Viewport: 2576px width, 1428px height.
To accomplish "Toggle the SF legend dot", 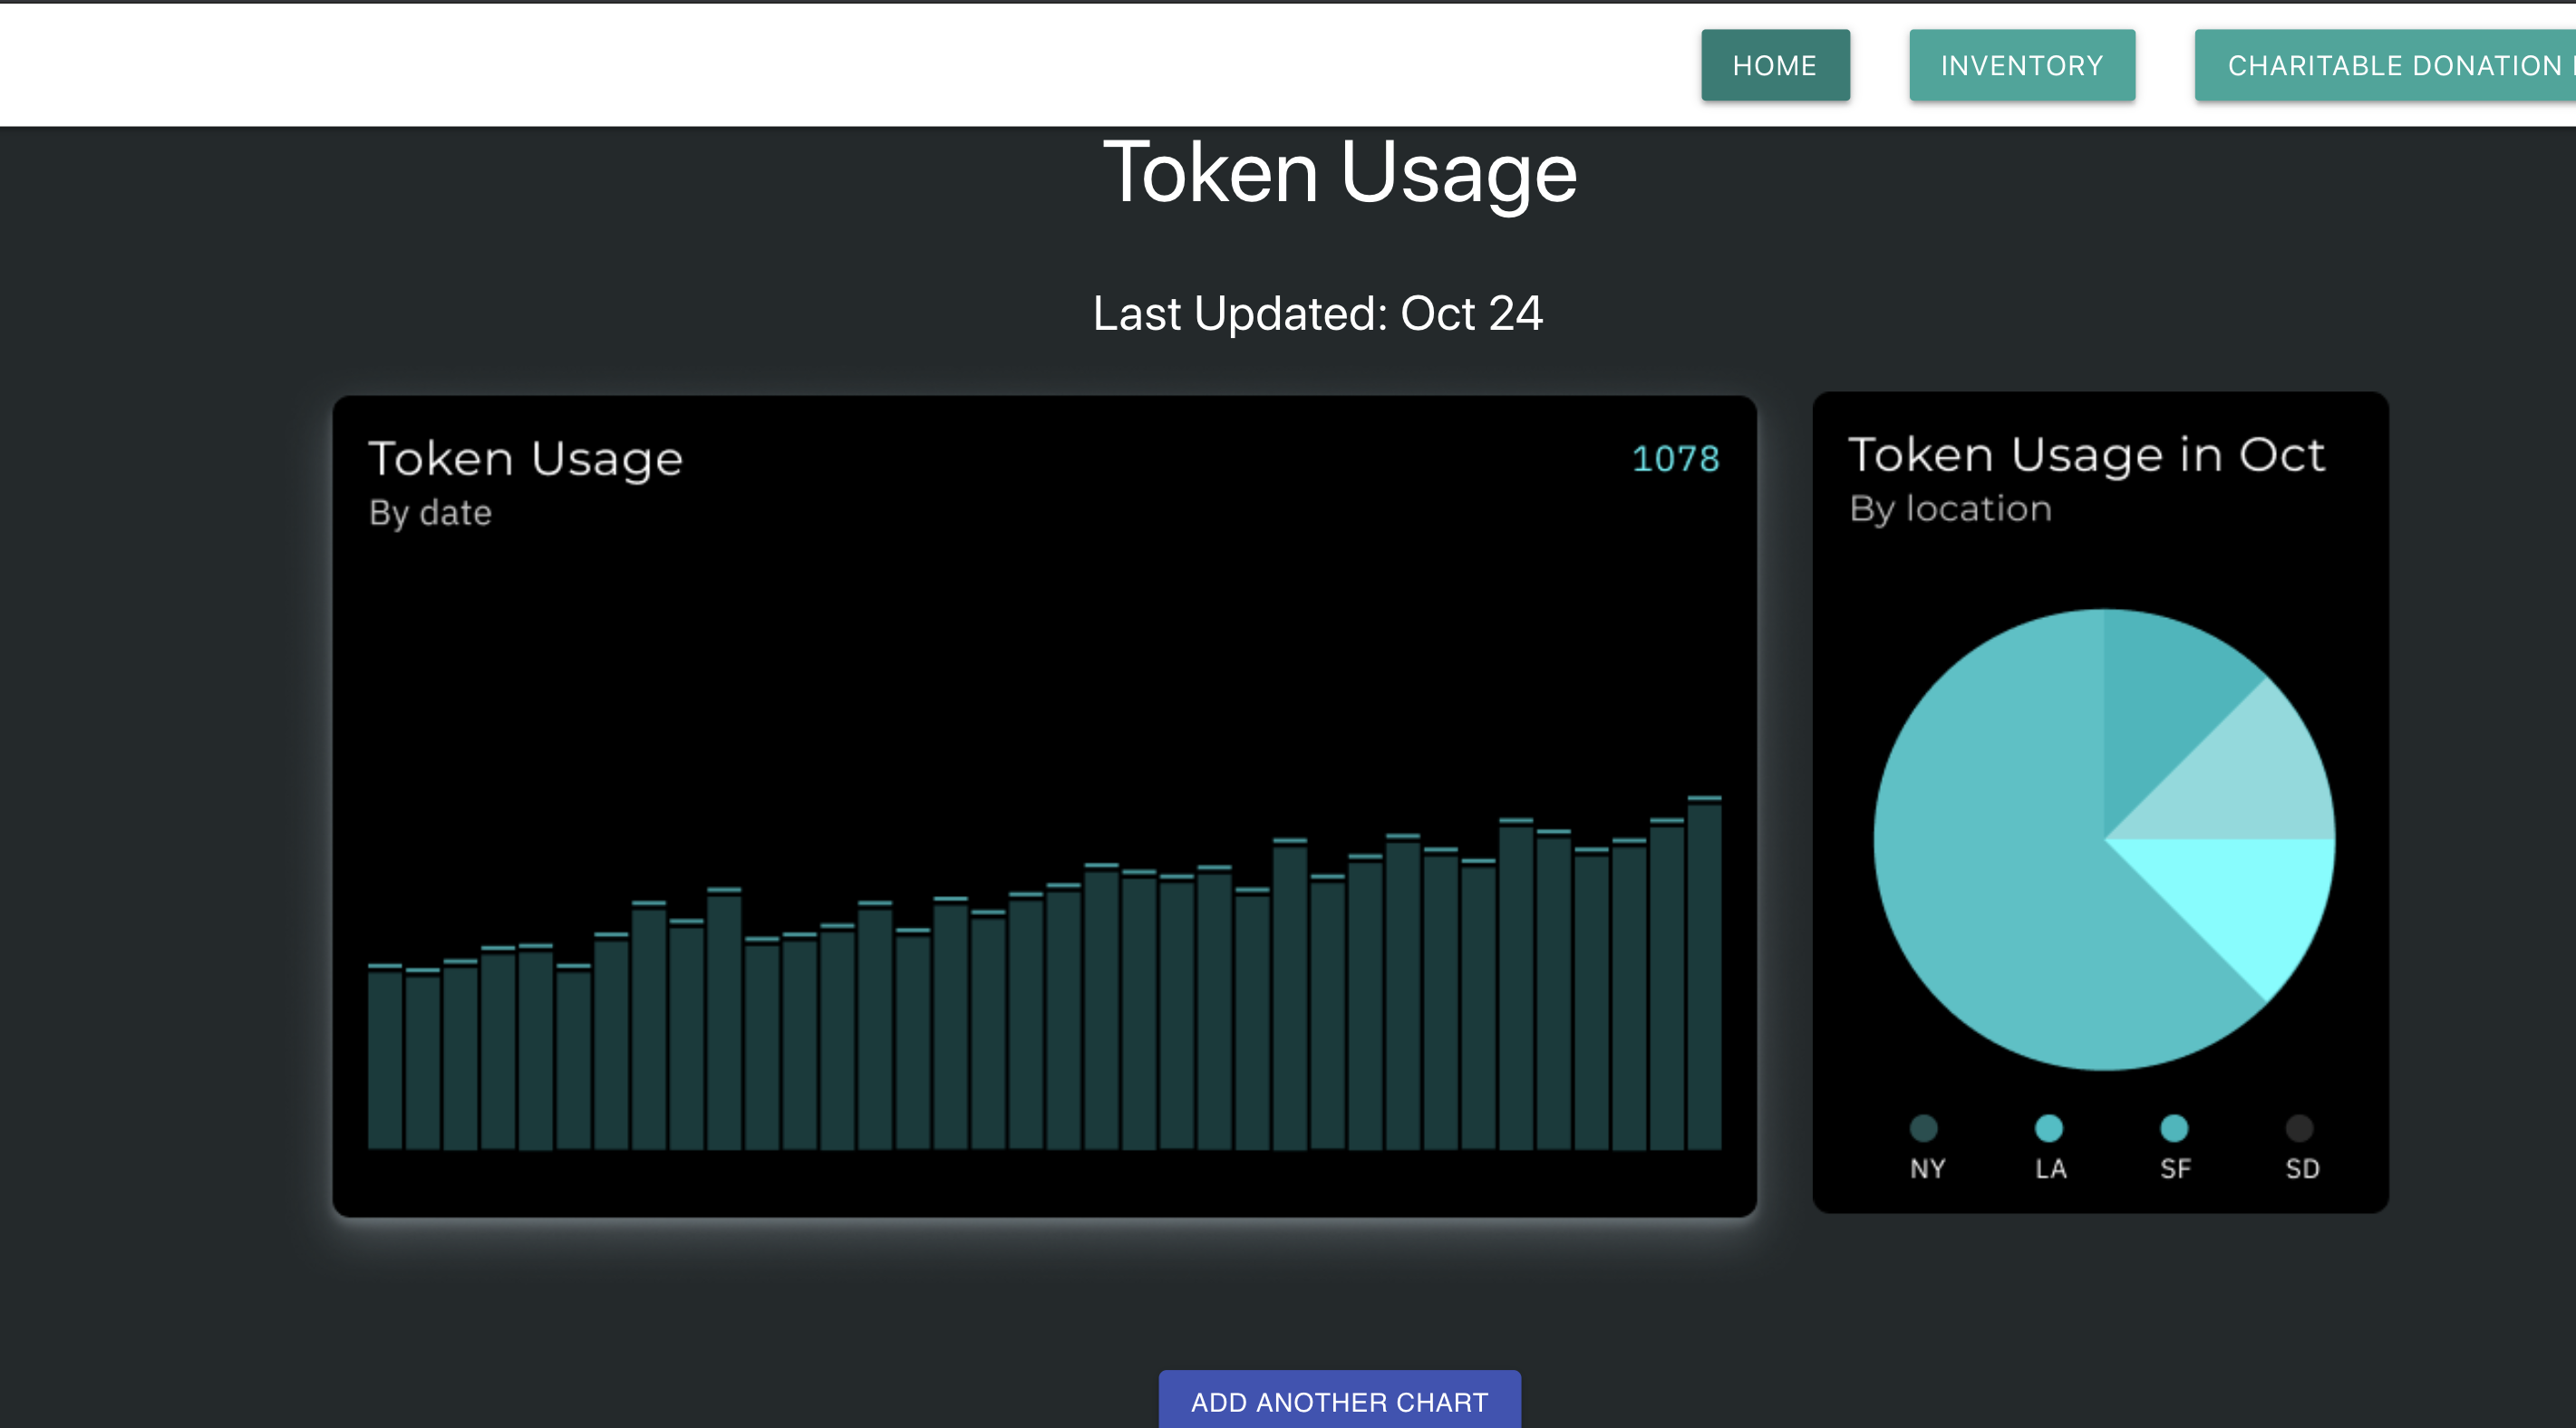I will click(x=2173, y=1128).
